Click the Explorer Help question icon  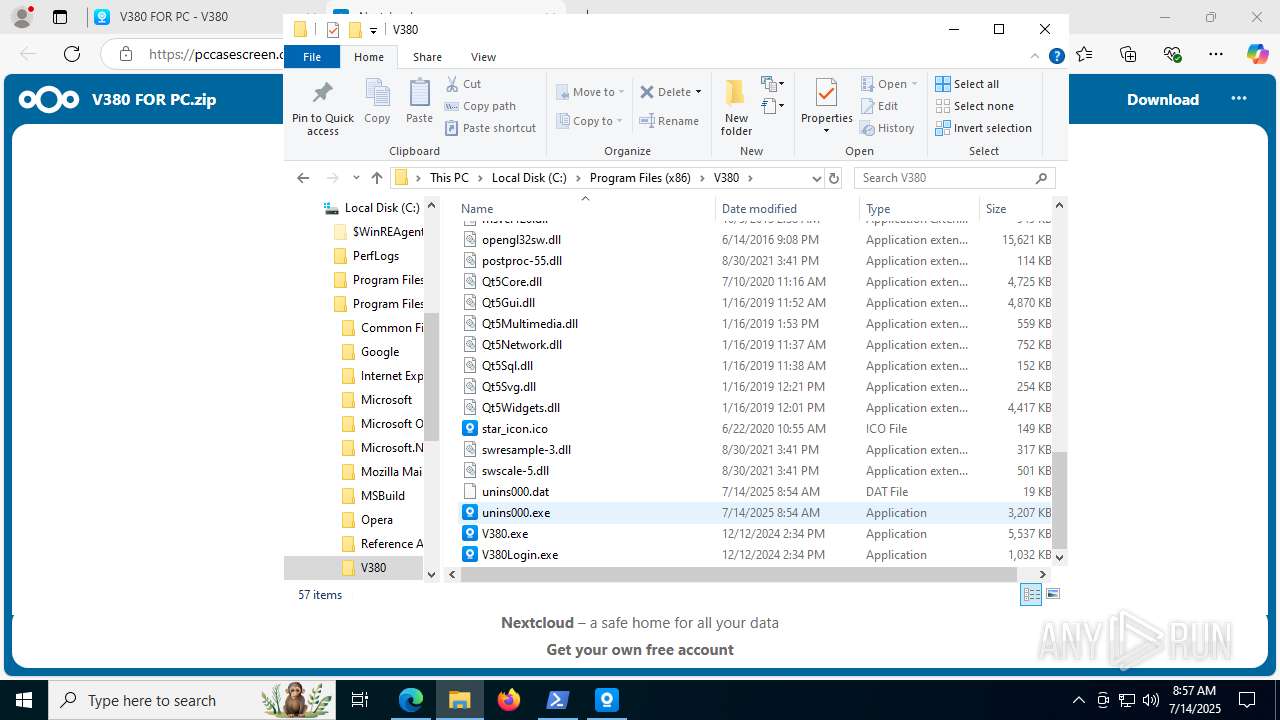(x=1056, y=57)
